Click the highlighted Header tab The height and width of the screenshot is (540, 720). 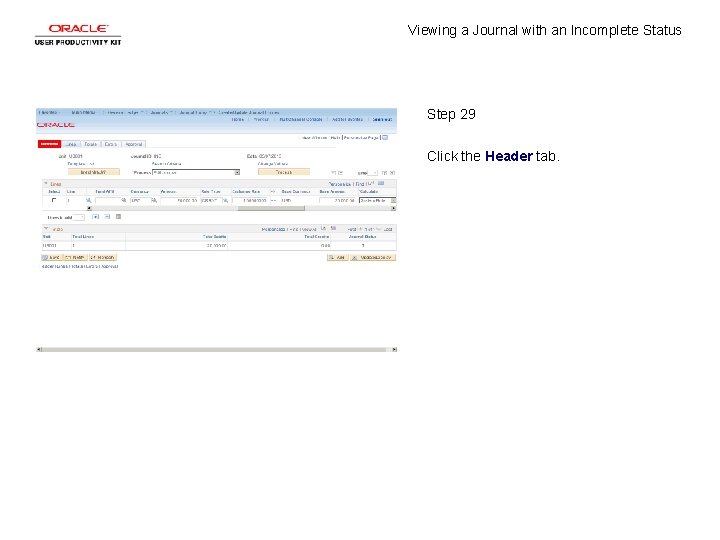(49, 144)
